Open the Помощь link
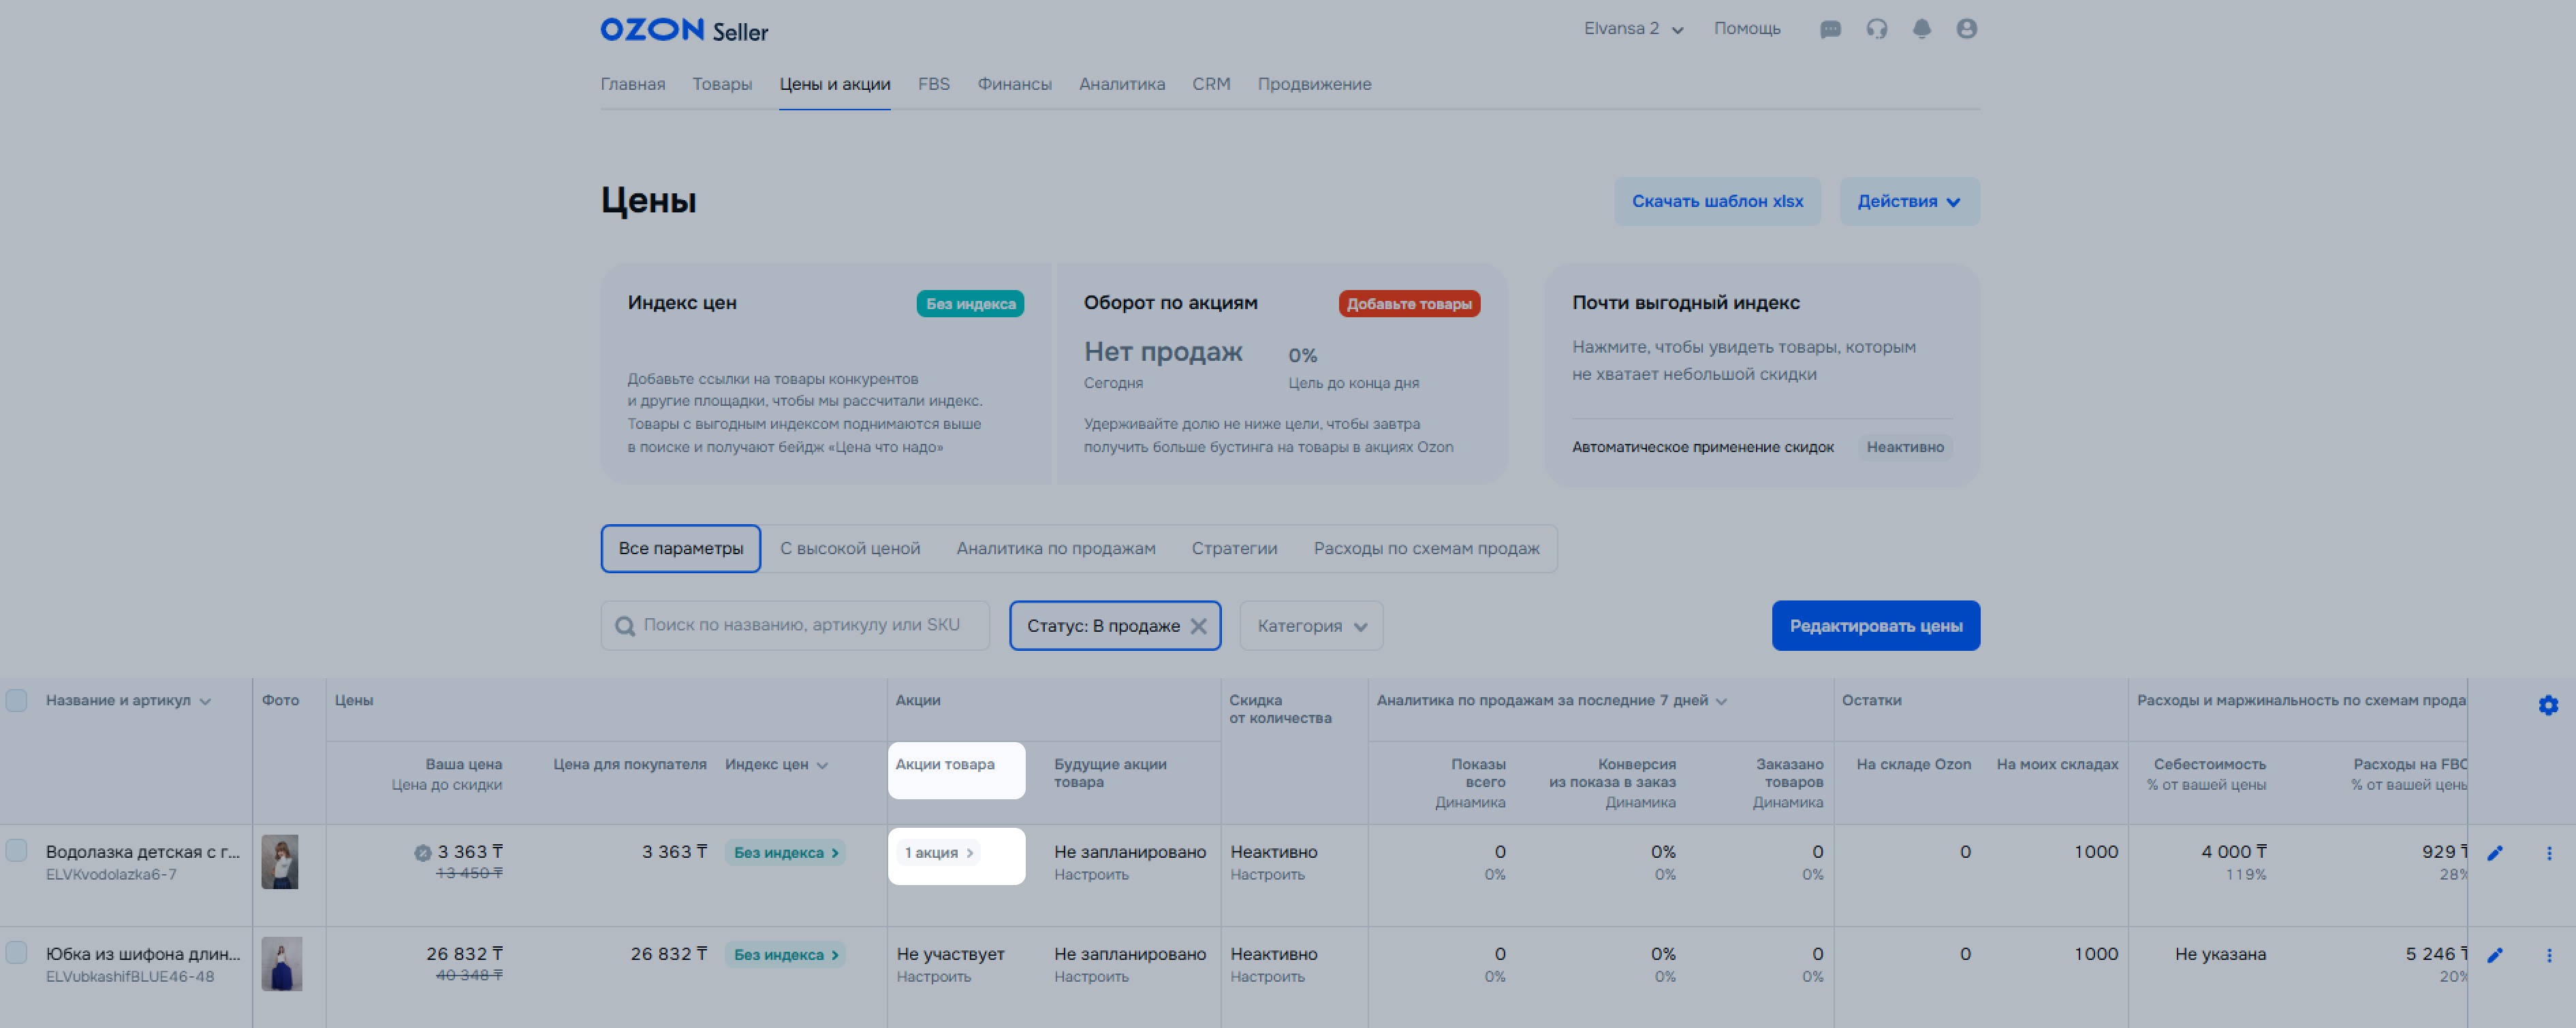Viewport: 2576px width, 1028px height. click(x=1747, y=29)
